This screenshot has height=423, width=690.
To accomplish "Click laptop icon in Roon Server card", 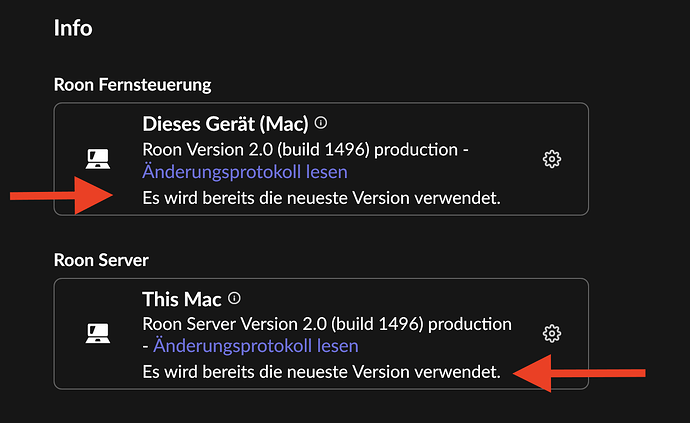I will (x=98, y=333).
